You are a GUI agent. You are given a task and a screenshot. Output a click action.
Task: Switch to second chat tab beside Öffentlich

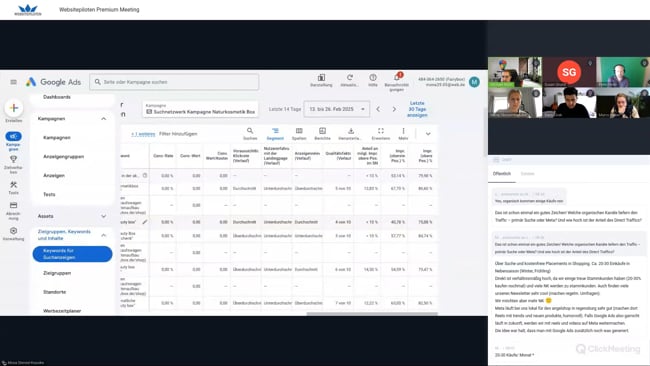[x=528, y=174]
